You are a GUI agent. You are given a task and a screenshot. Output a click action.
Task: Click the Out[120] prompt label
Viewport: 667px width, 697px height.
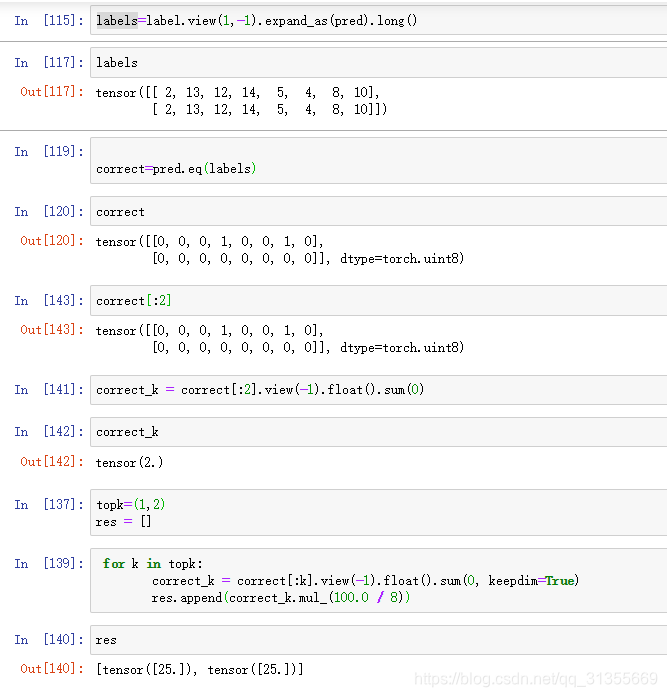coord(52,240)
